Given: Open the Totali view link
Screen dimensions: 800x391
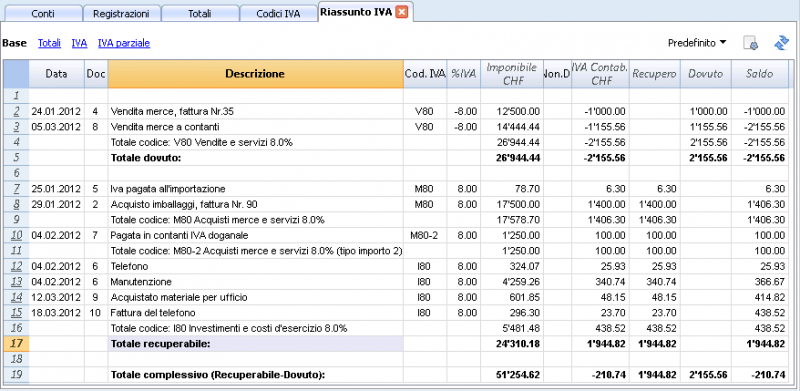Looking at the screenshot, I should point(49,43).
